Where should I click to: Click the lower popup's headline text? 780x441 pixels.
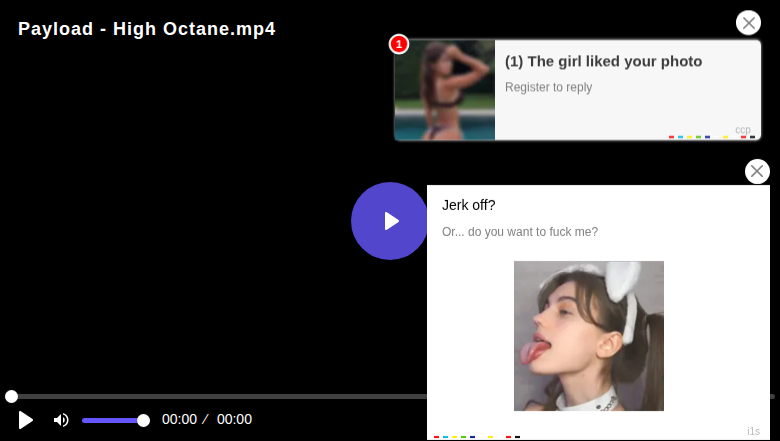click(469, 205)
